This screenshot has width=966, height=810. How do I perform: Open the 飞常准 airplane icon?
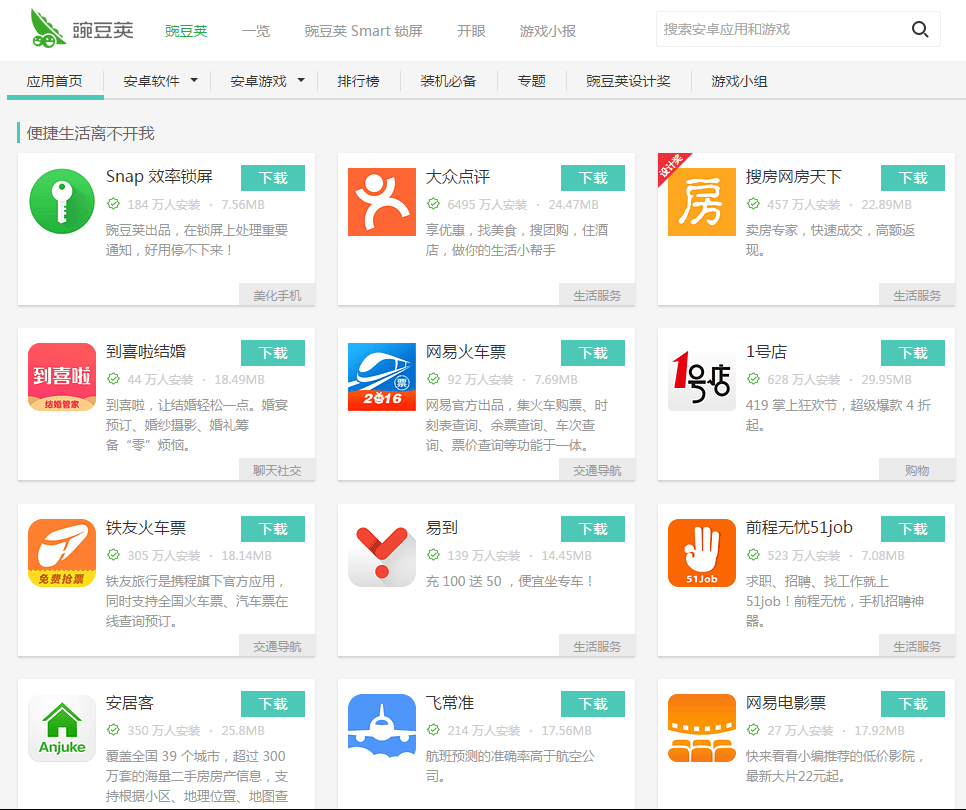[382, 728]
